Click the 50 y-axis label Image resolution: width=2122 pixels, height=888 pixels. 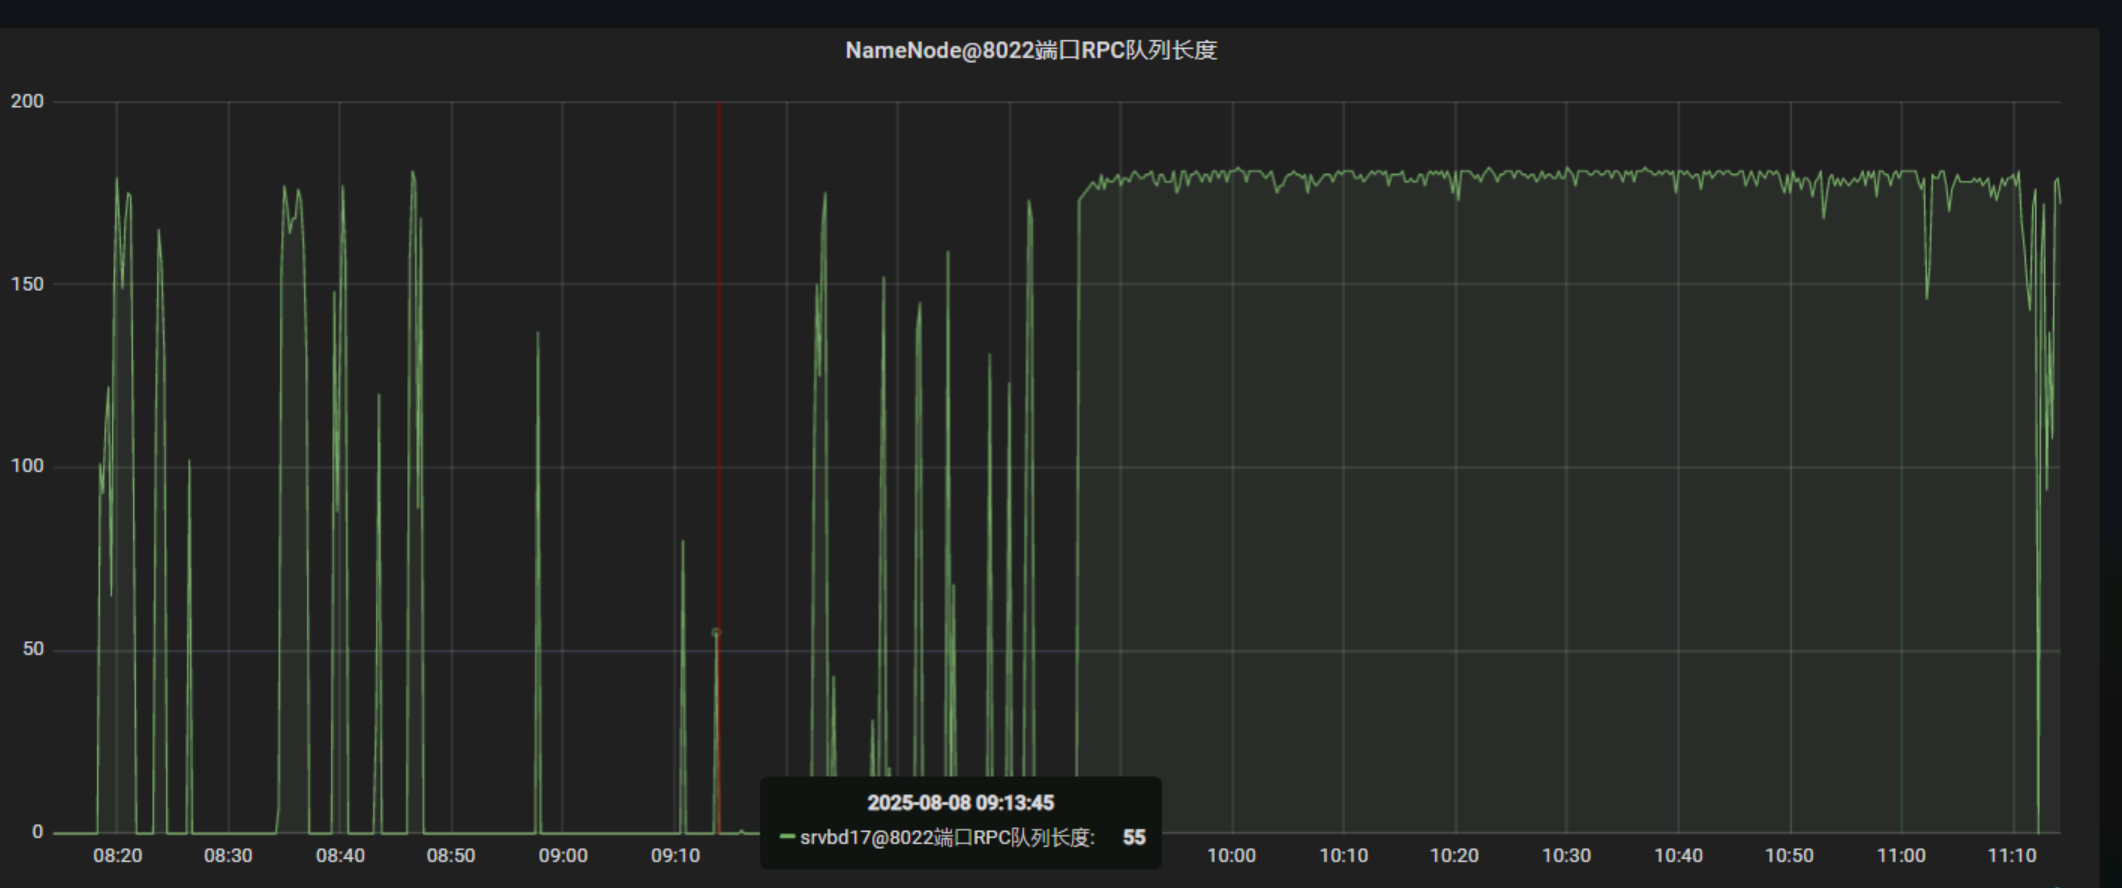[34, 649]
